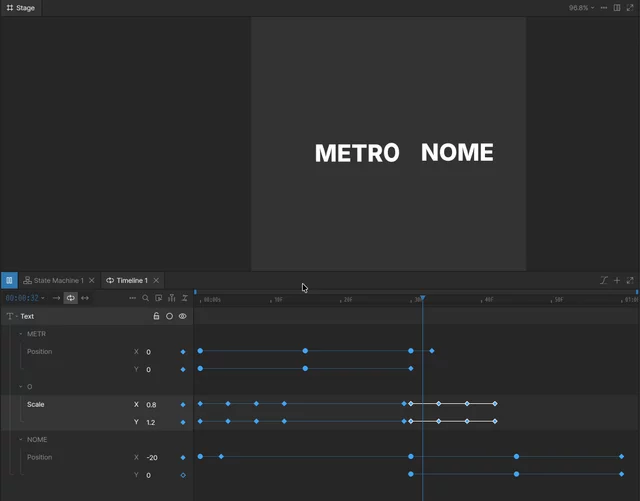The image size is (640, 501).
Task: Toggle keyframe diamond for NOME Position X
Action: coord(183,458)
